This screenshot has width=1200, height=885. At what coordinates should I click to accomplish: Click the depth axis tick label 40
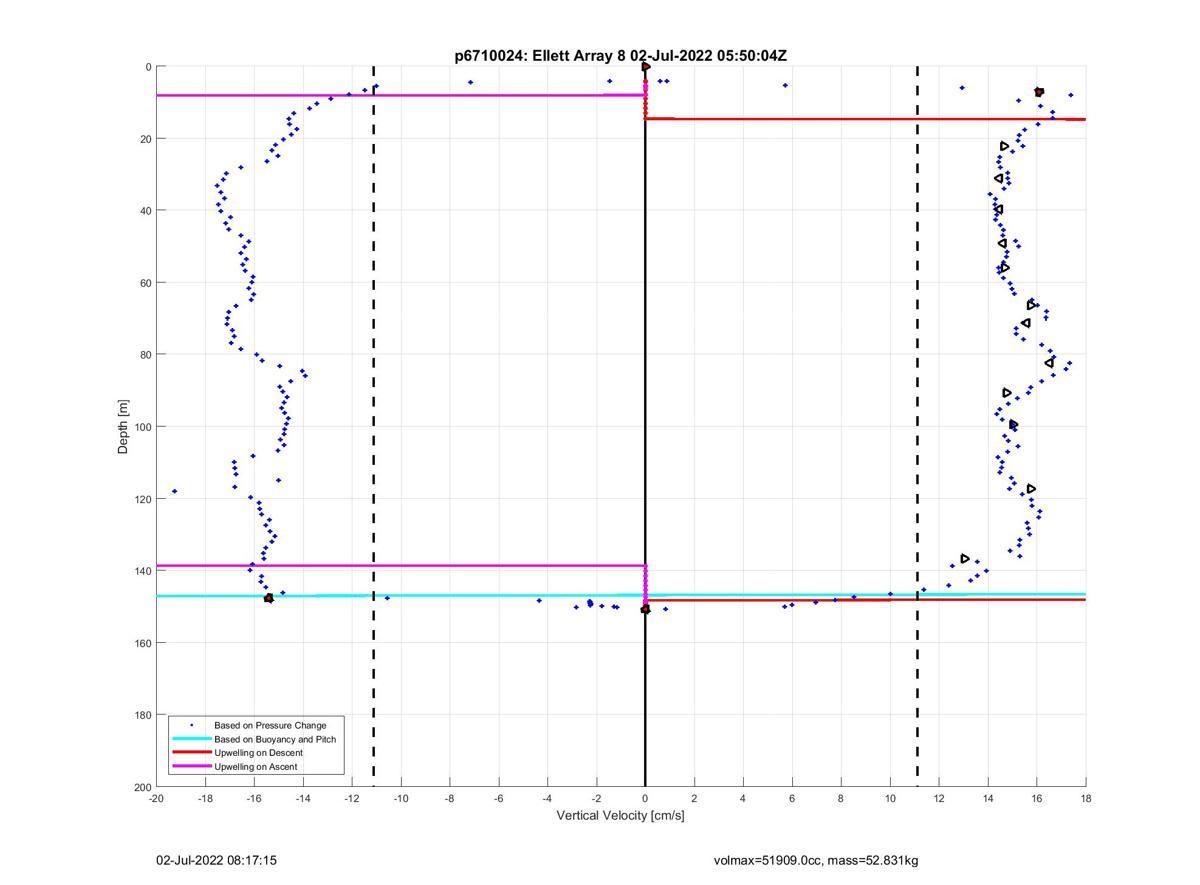tap(145, 211)
